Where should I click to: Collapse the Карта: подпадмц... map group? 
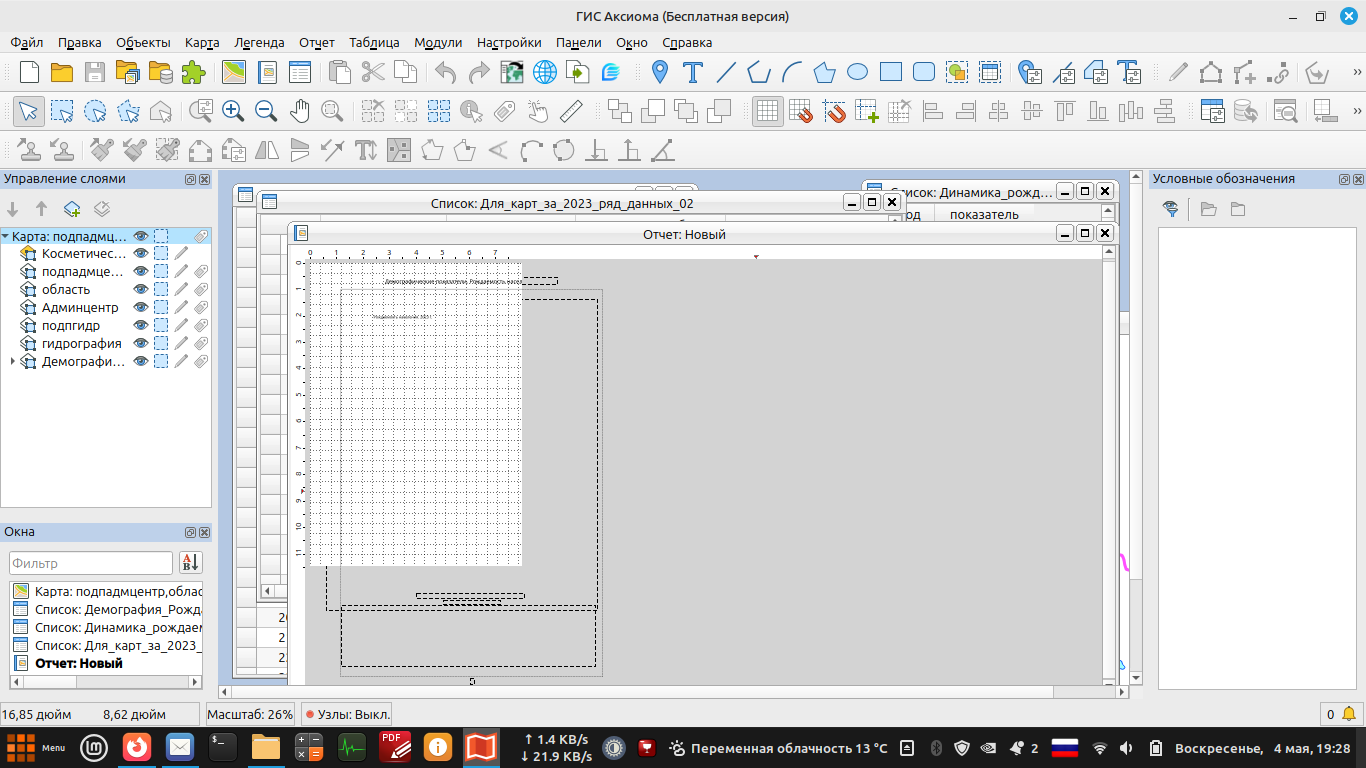point(6,237)
